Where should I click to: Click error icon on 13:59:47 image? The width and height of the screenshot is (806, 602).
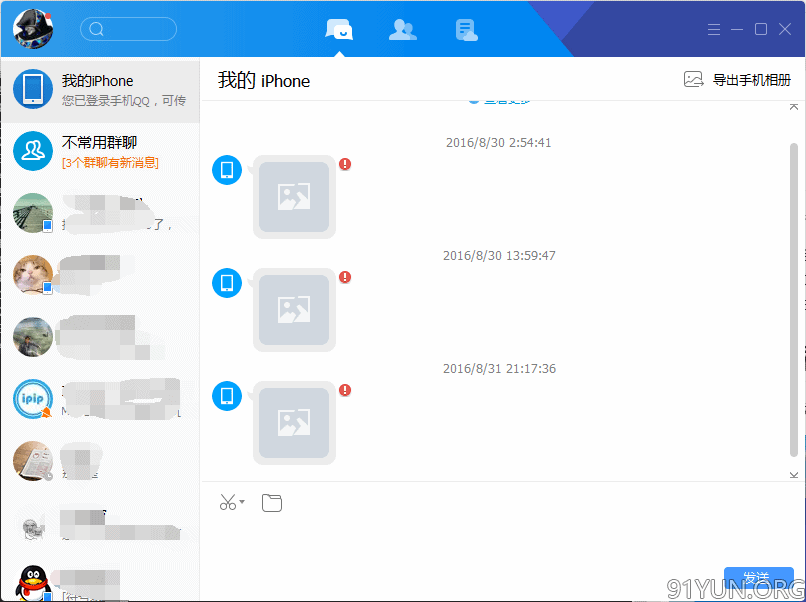pyautogui.click(x=345, y=277)
